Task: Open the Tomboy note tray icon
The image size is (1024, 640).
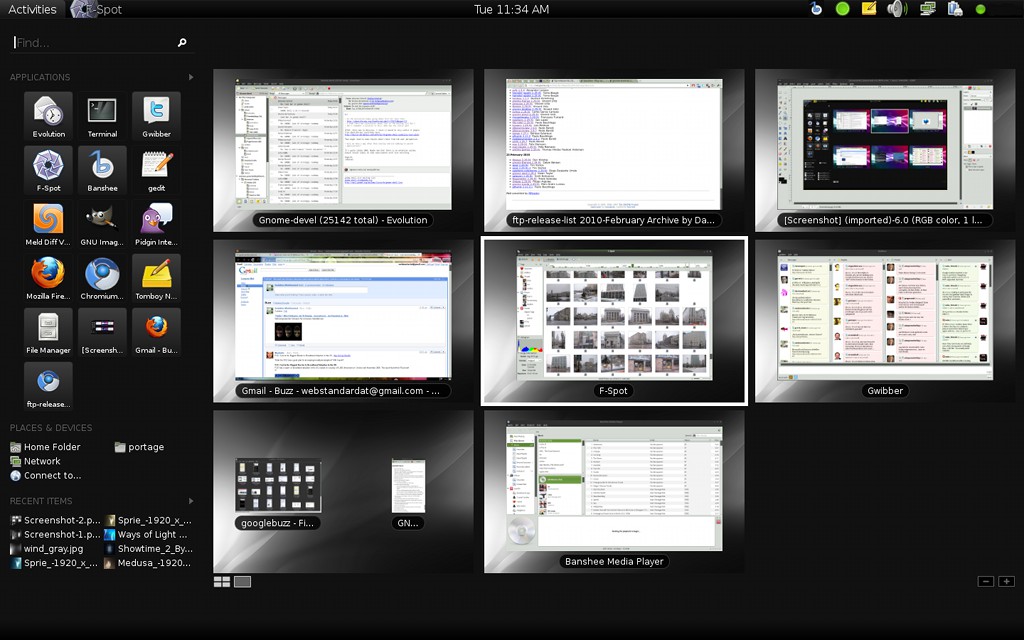Action: 869,8
